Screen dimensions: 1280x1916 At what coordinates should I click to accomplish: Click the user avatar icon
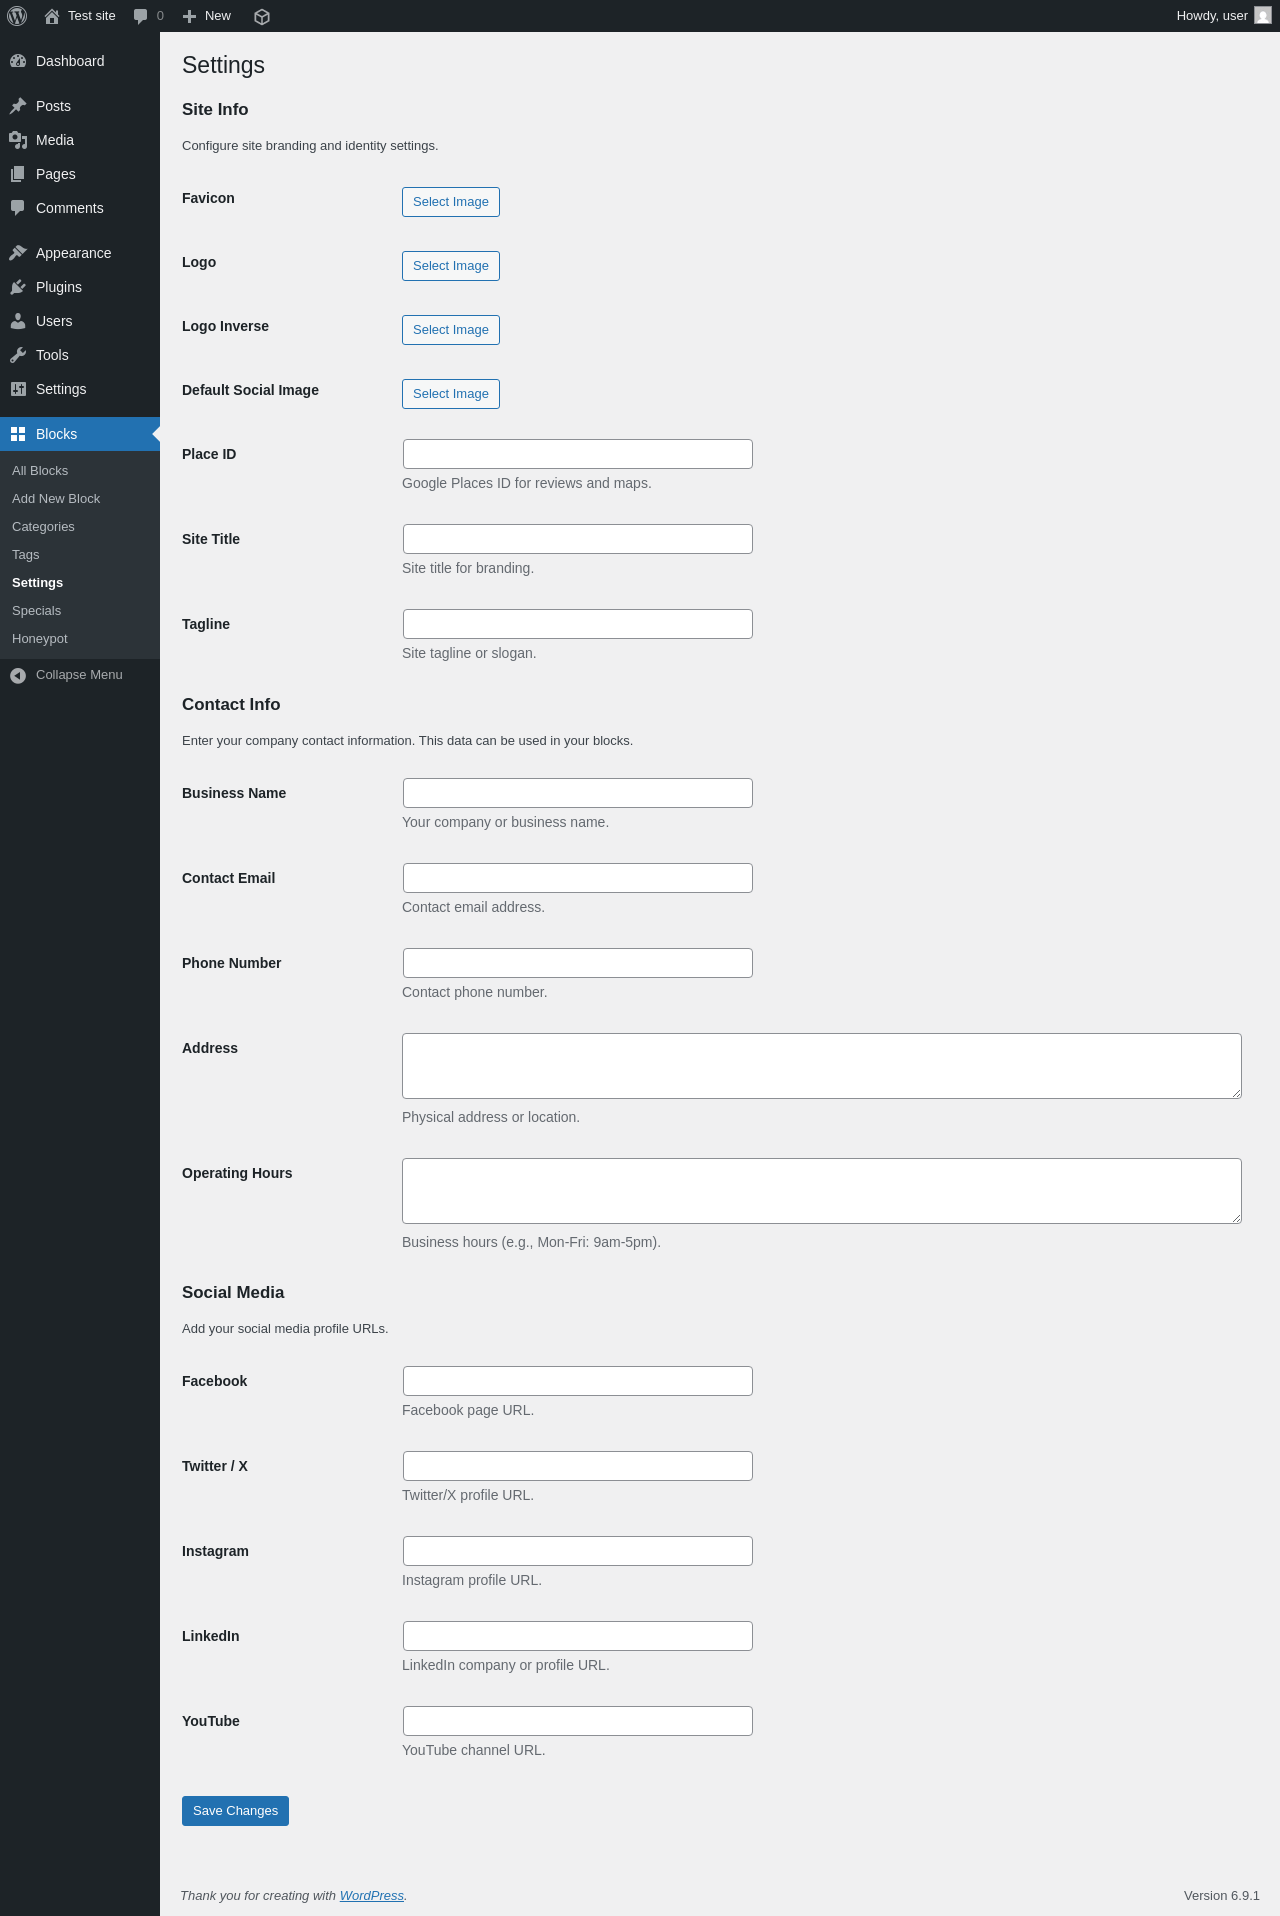(1263, 16)
